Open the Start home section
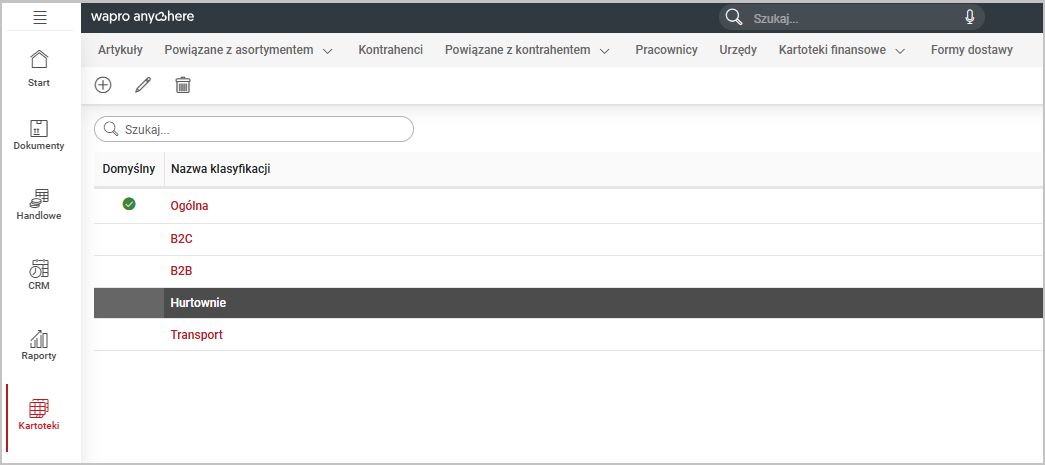This screenshot has width=1045, height=465. [x=39, y=67]
